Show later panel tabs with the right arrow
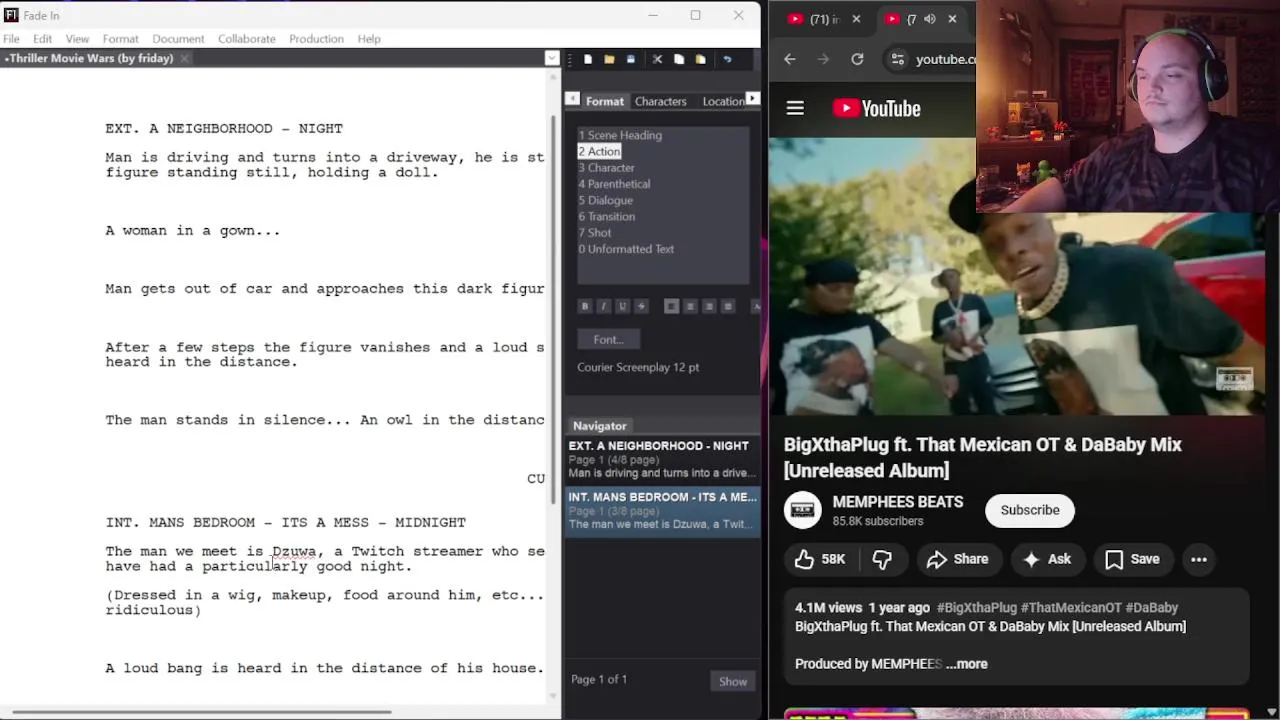The image size is (1280, 720). [753, 99]
